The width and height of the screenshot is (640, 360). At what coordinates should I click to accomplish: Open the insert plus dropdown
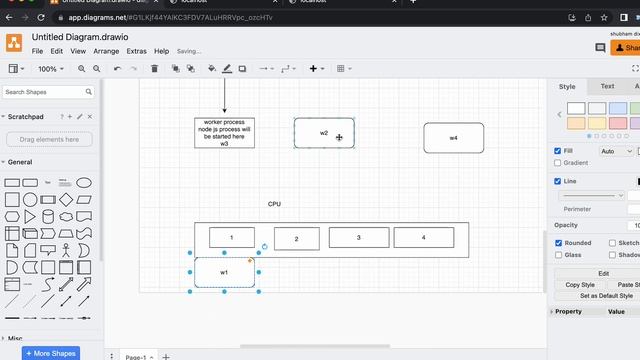[x=317, y=69]
